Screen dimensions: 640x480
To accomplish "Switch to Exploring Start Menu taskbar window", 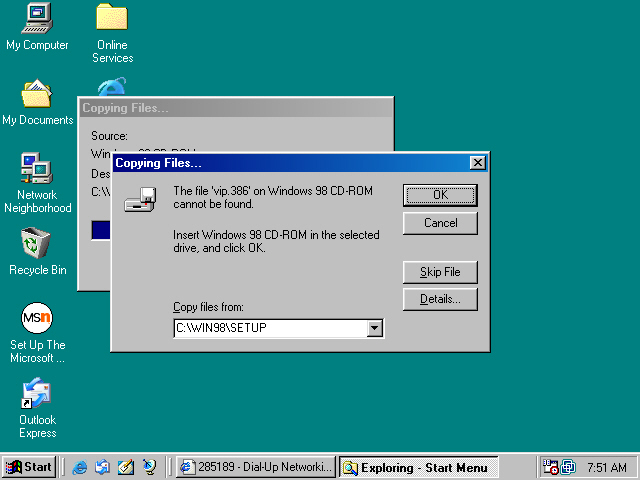I will coord(419,467).
